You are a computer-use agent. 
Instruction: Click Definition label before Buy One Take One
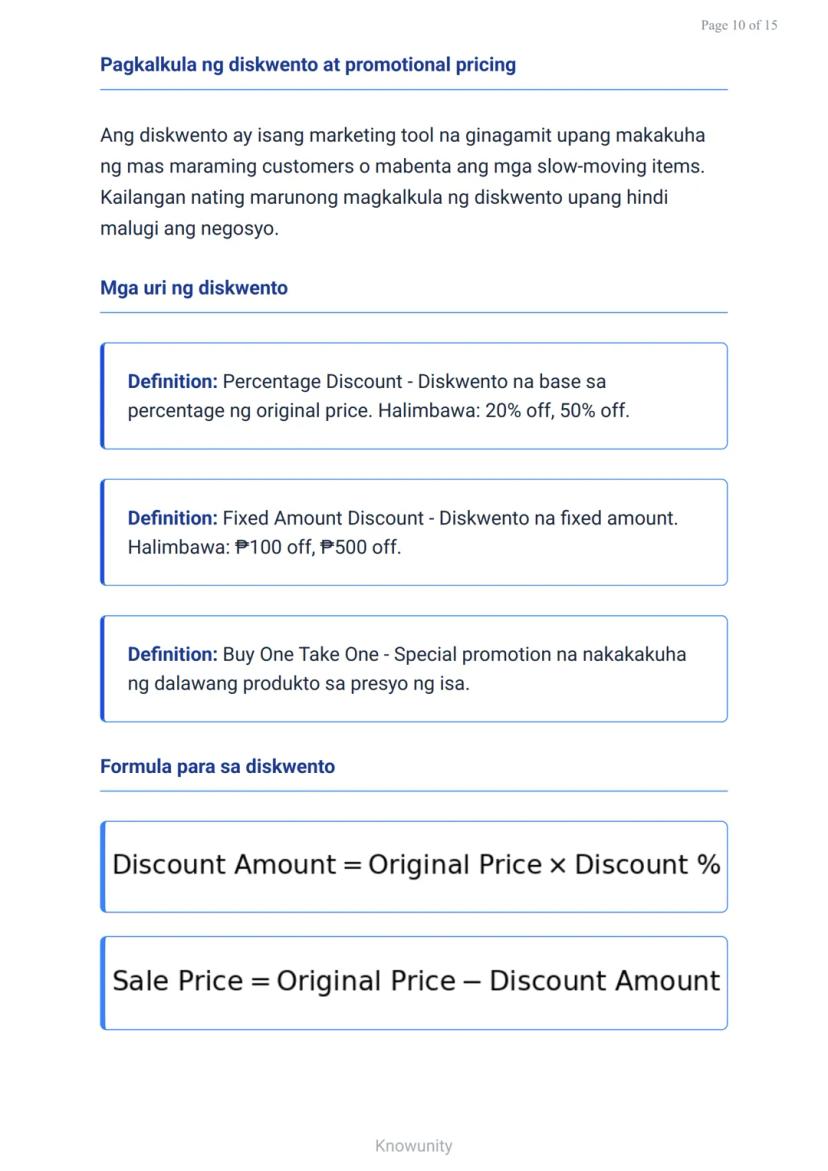172,655
